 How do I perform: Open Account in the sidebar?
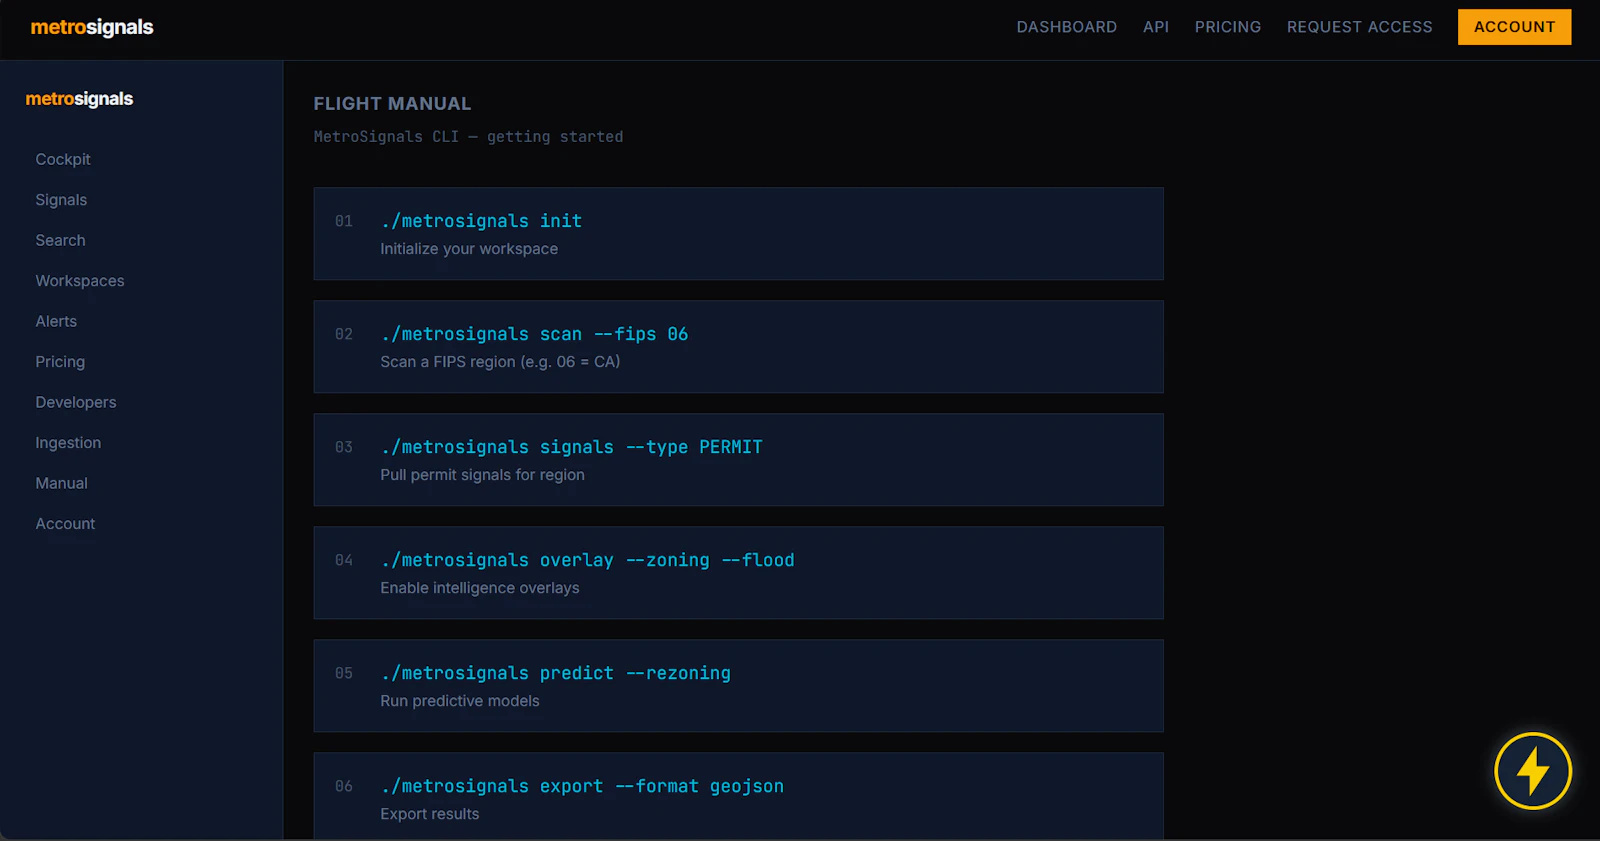(65, 524)
